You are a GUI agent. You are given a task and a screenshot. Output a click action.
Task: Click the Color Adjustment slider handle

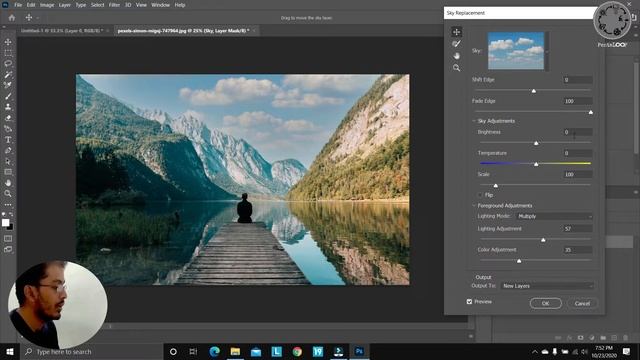(519, 260)
